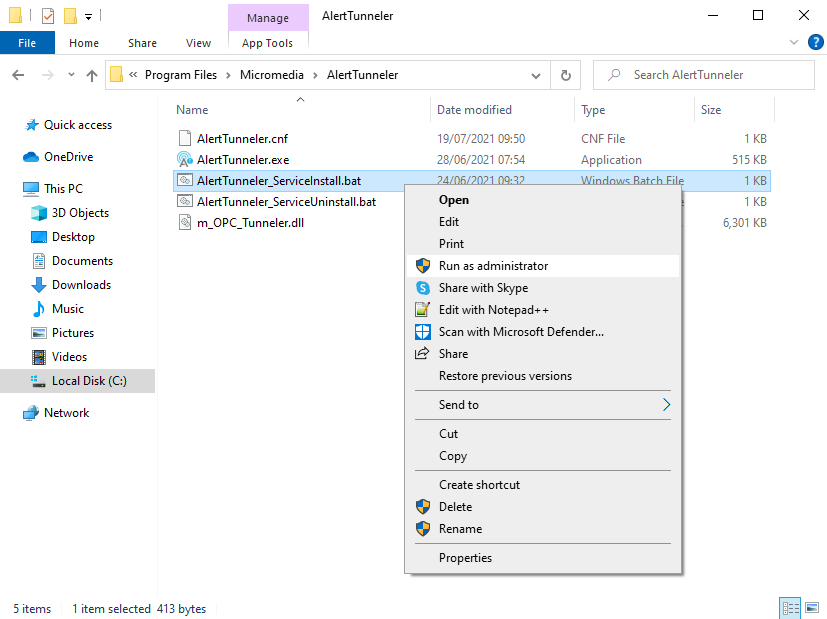This screenshot has width=827, height=619.
Task: Open the Help question mark icon
Action: pos(816,43)
